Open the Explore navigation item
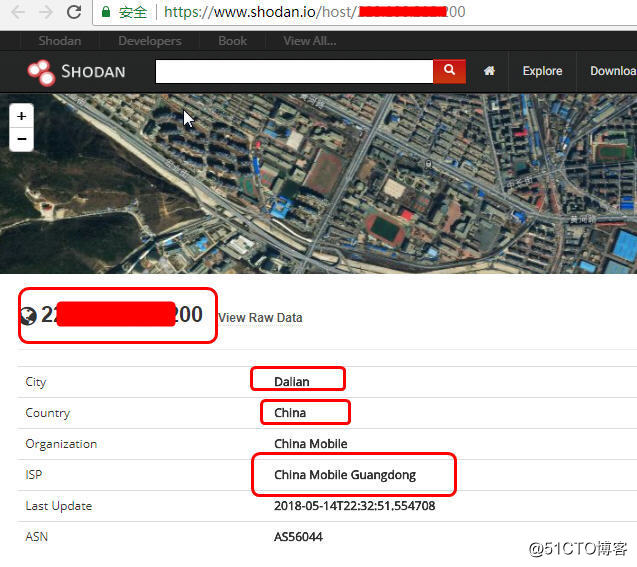The width and height of the screenshot is (637, 567). 542,71
